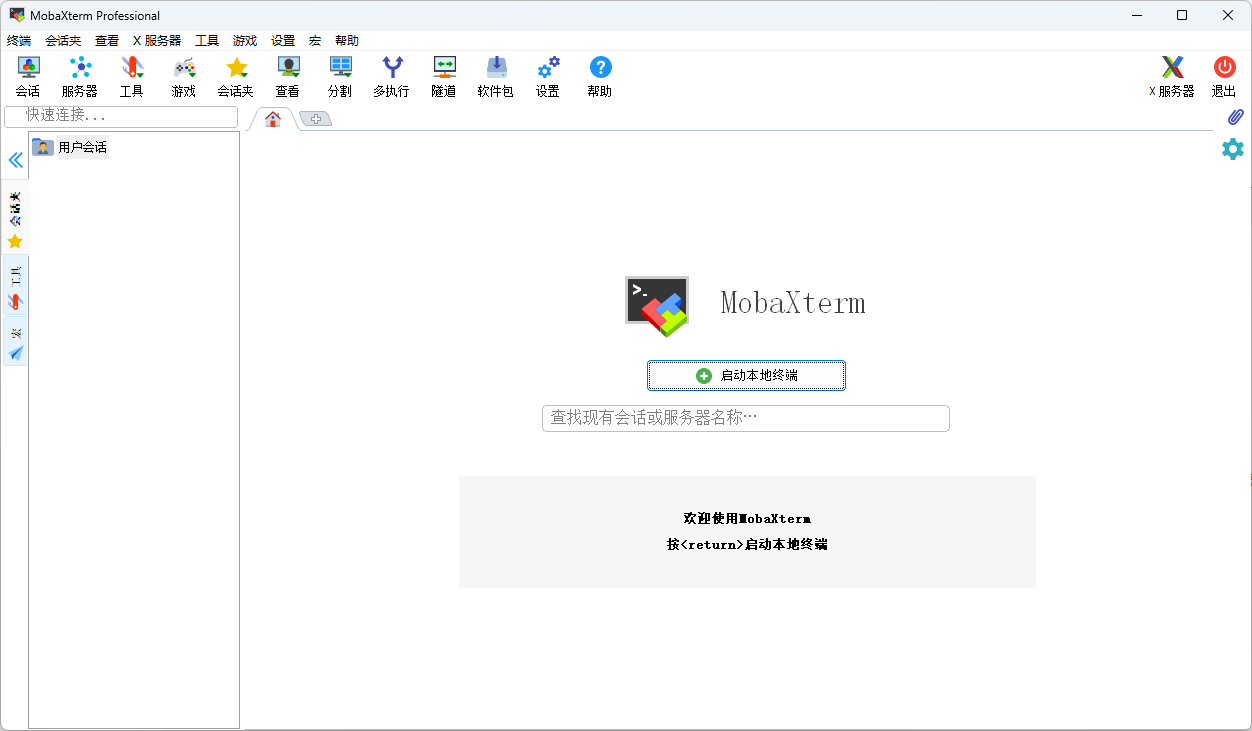Click the 帮助 (Help) question mark icon
1252x731 pixels.
coord(600,76)
